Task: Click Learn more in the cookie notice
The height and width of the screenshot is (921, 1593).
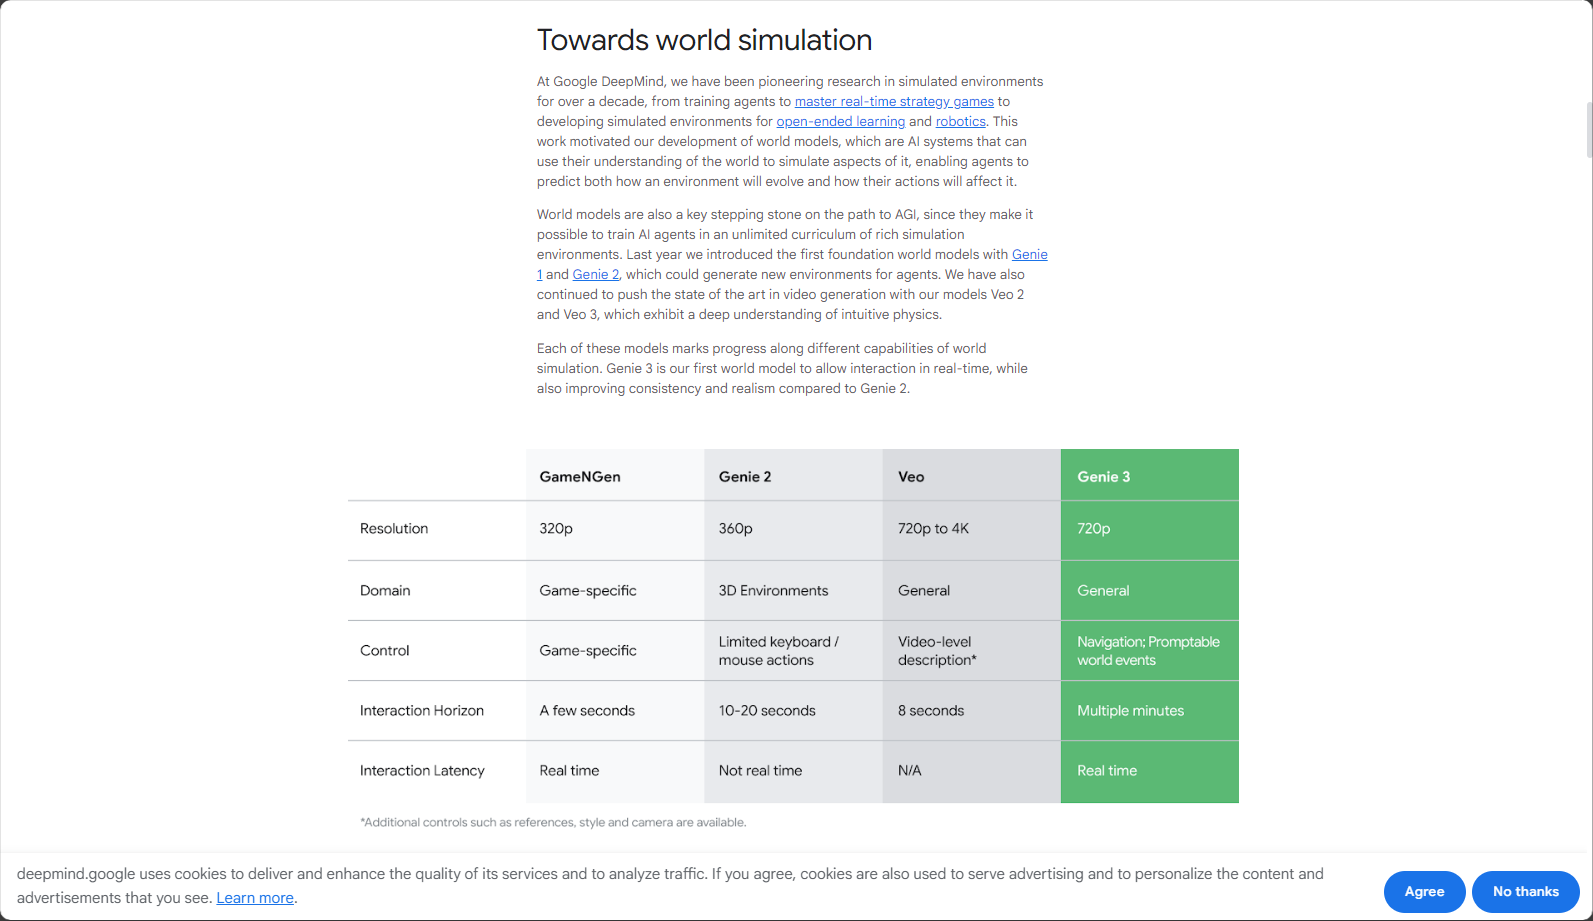Action: (255, 898)
